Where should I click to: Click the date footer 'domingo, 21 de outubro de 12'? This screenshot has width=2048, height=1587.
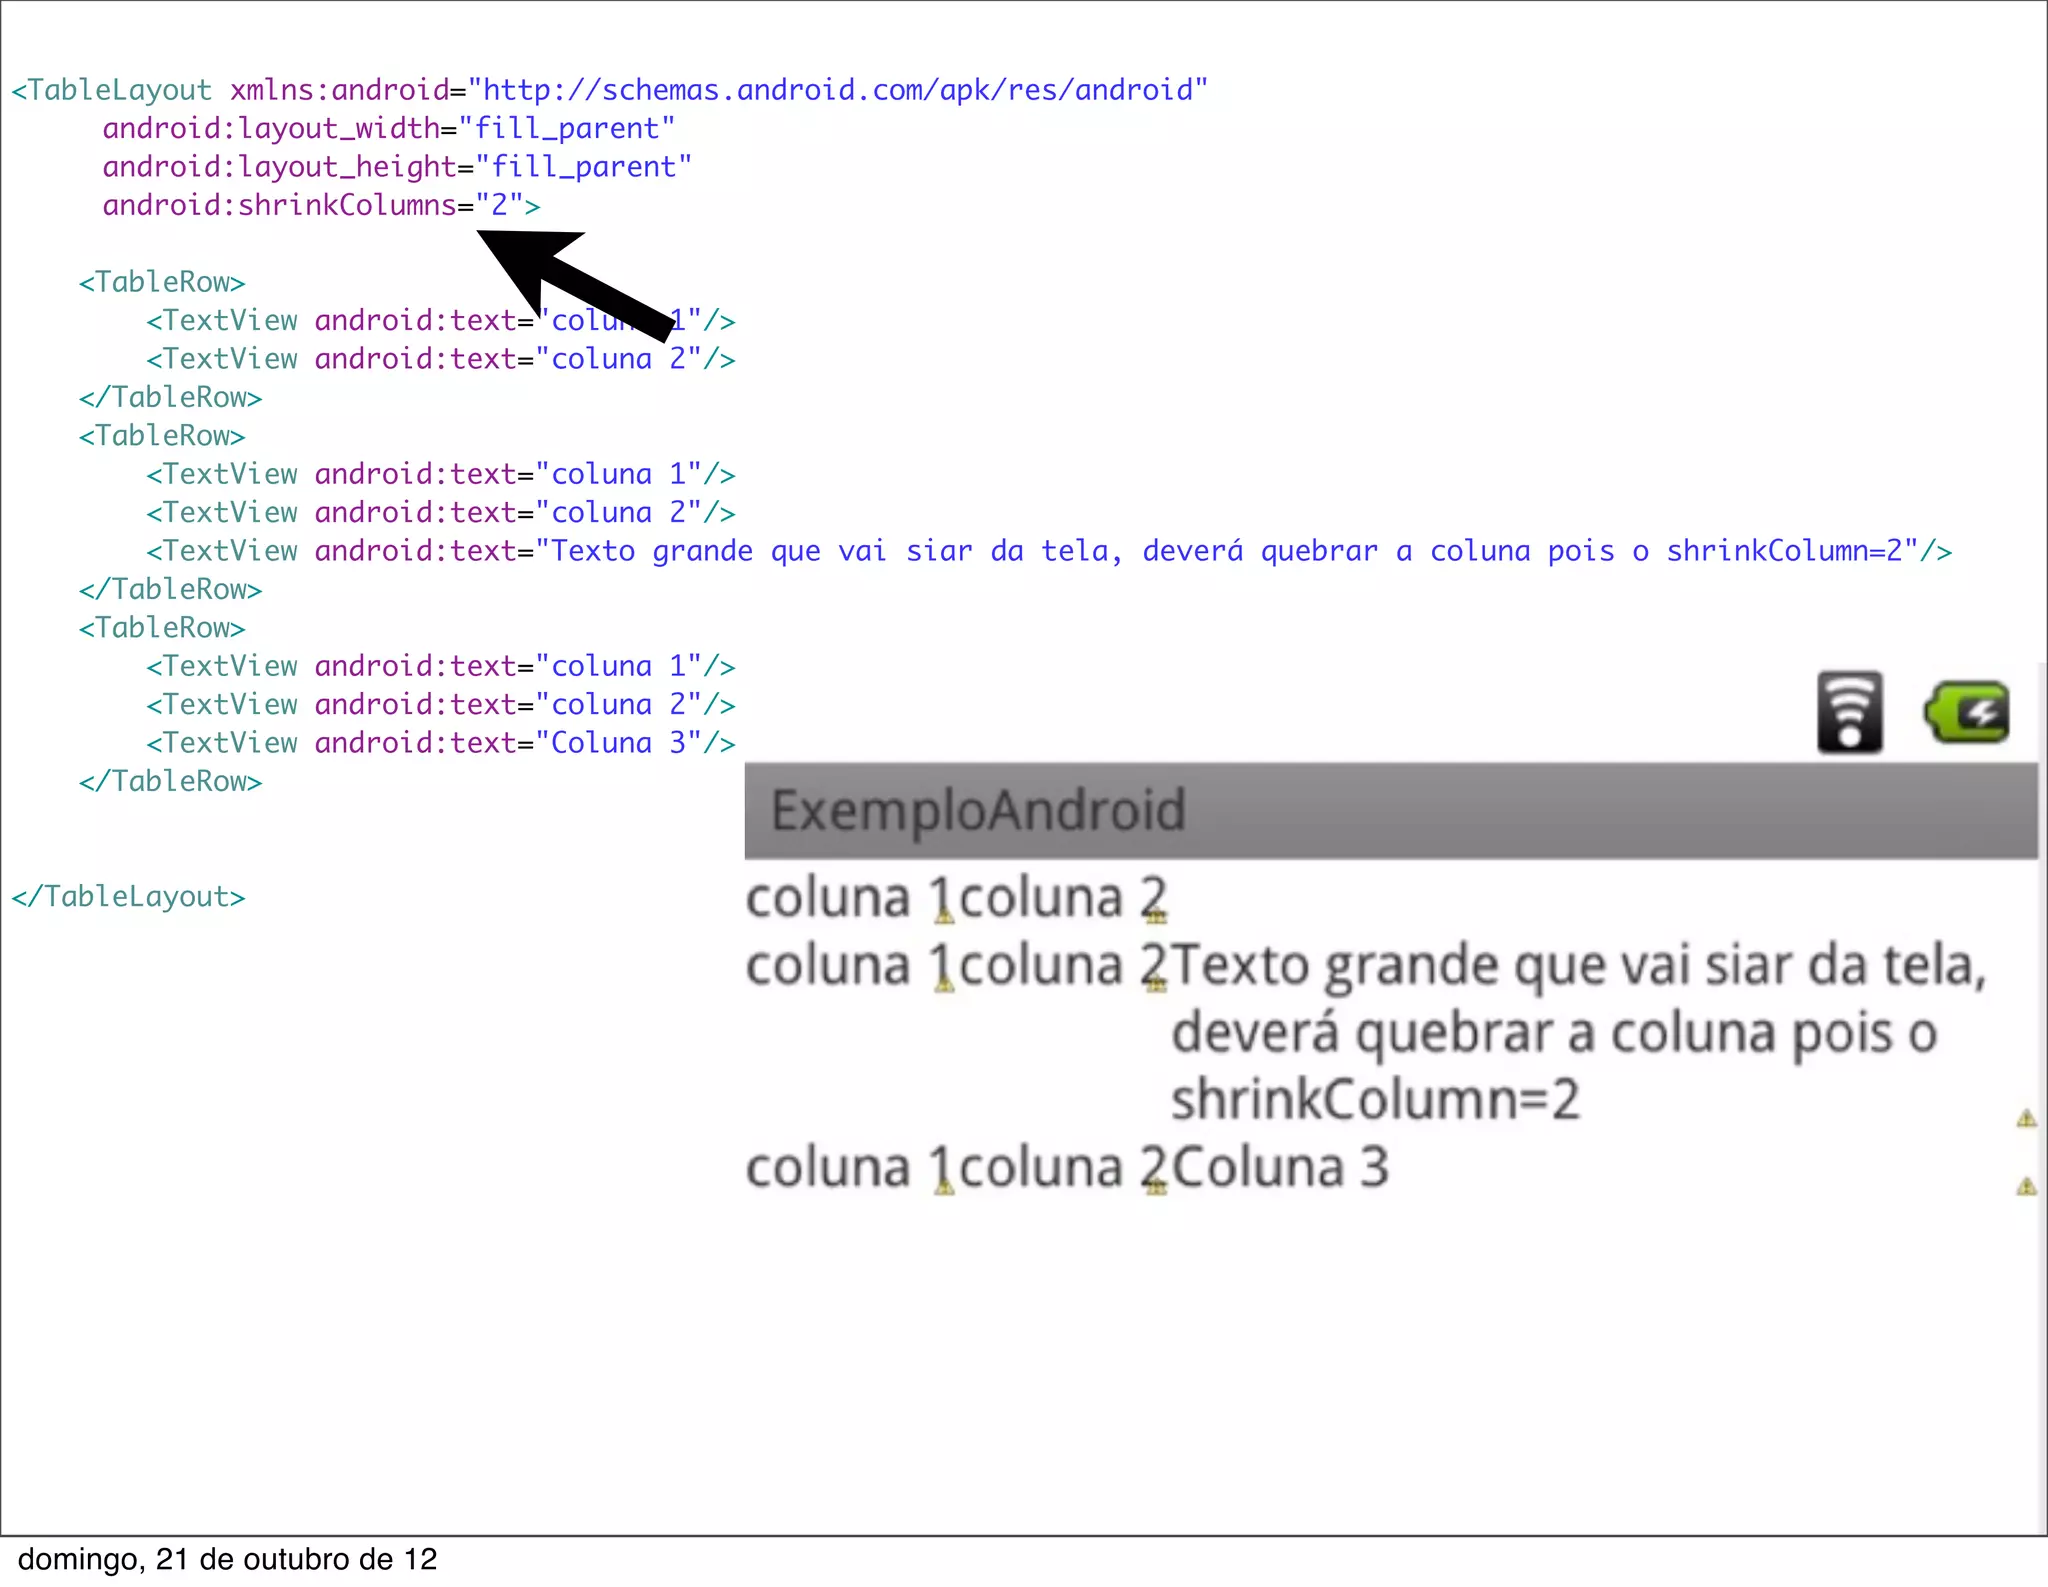228,1560
